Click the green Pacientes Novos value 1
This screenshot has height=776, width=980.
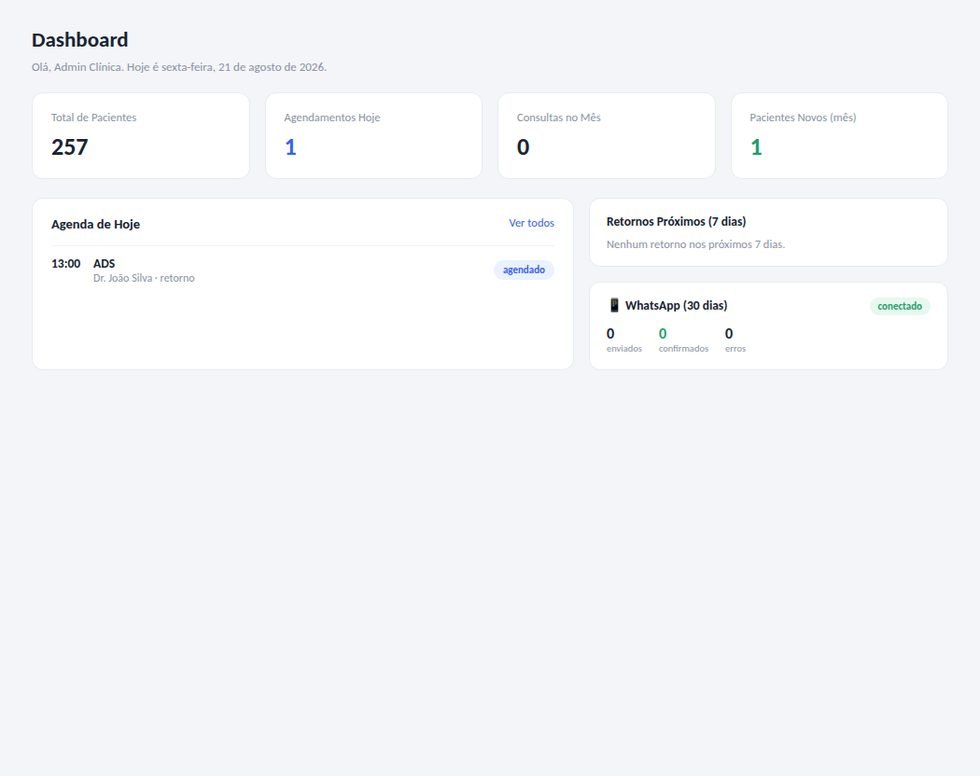[756, 147]
